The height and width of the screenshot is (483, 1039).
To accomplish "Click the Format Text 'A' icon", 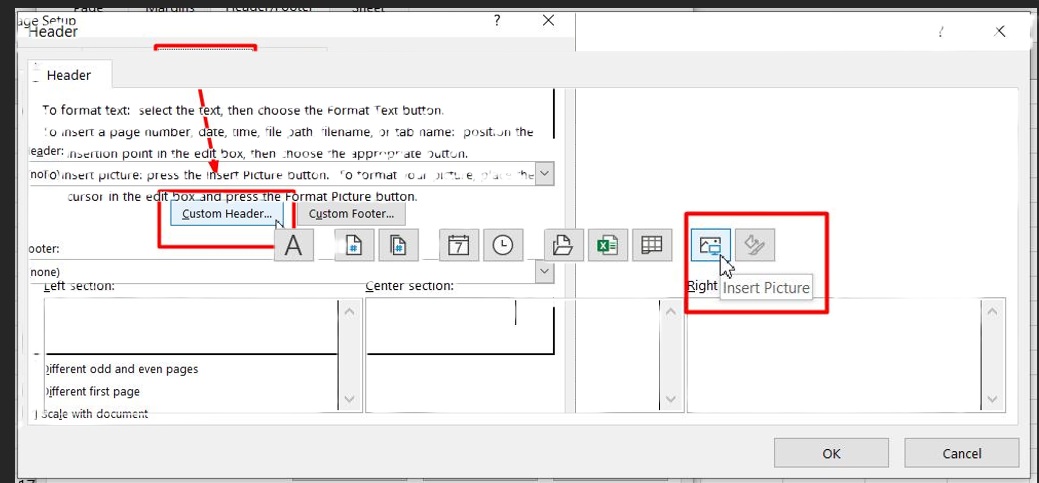I will coord(294,245).
